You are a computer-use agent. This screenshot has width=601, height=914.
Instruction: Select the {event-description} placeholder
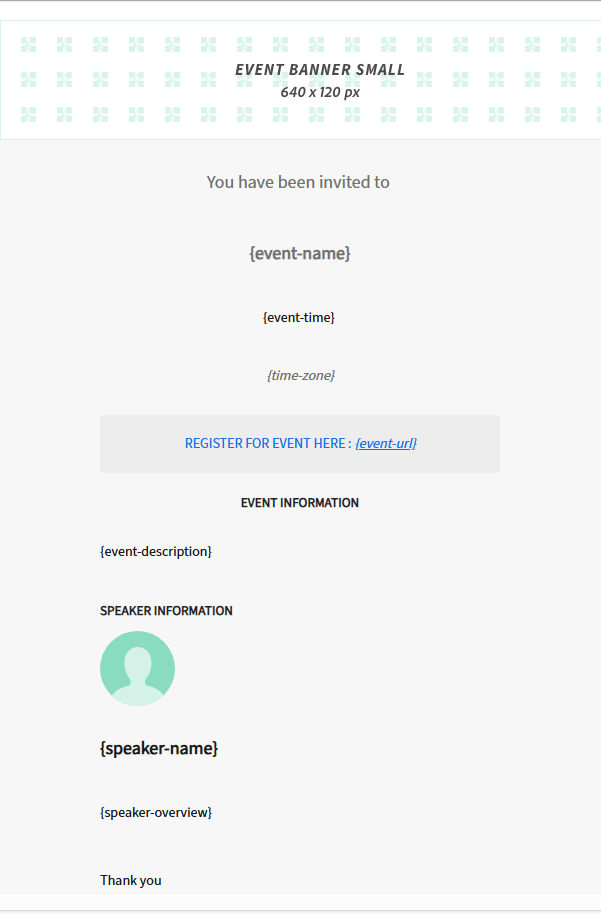pyautogui.click(x=156, y=551)
